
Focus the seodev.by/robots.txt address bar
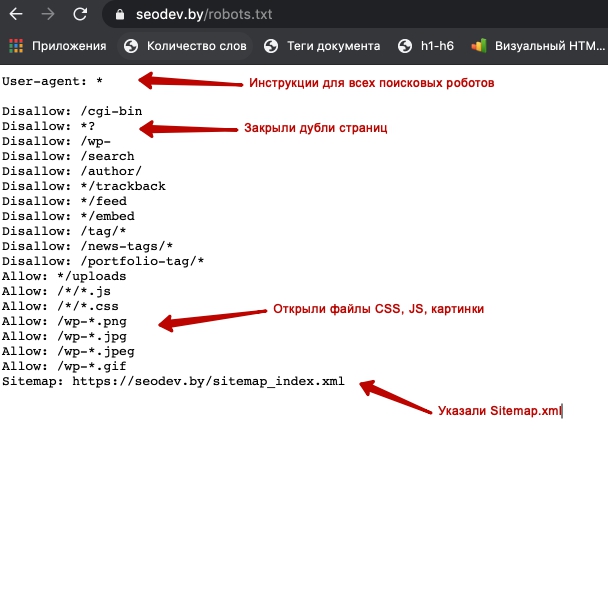click(x=300, y=15)
